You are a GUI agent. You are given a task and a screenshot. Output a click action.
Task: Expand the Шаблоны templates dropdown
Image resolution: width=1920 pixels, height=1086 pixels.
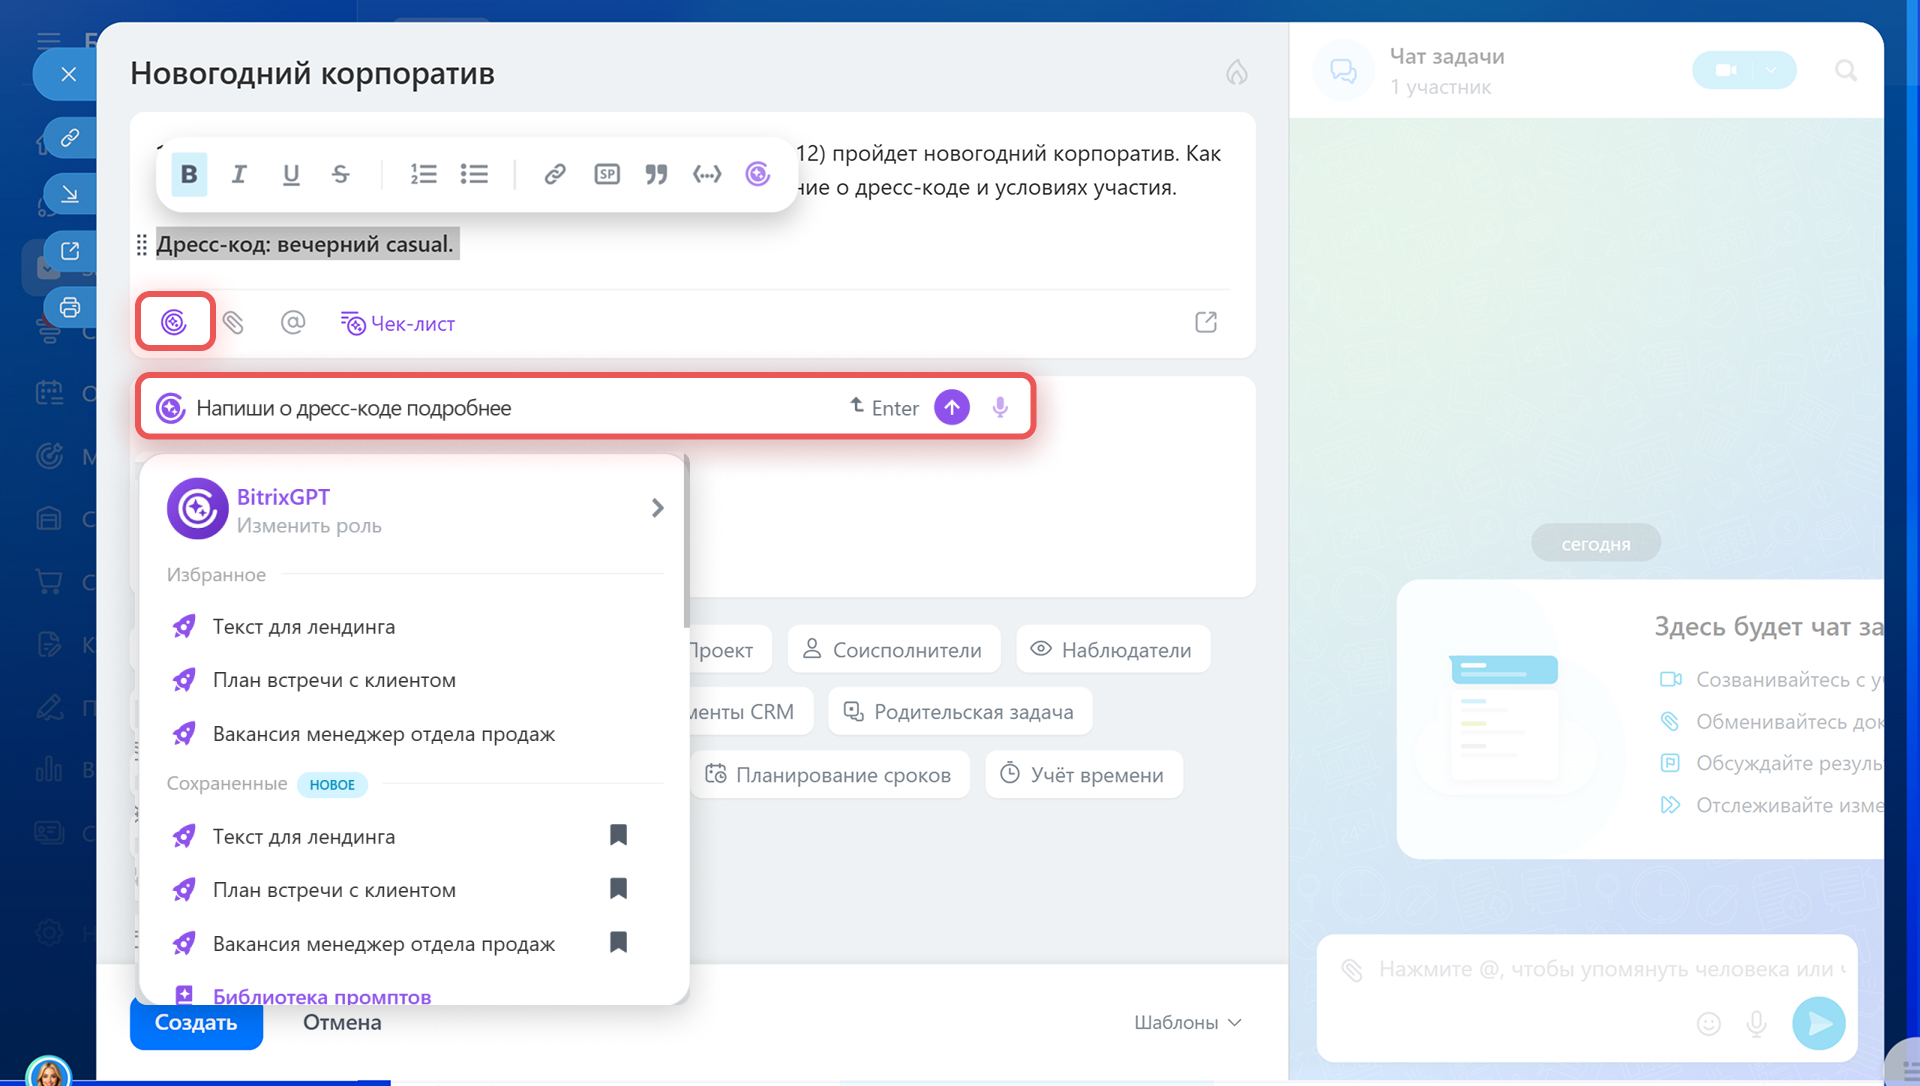[1187, 1022]
